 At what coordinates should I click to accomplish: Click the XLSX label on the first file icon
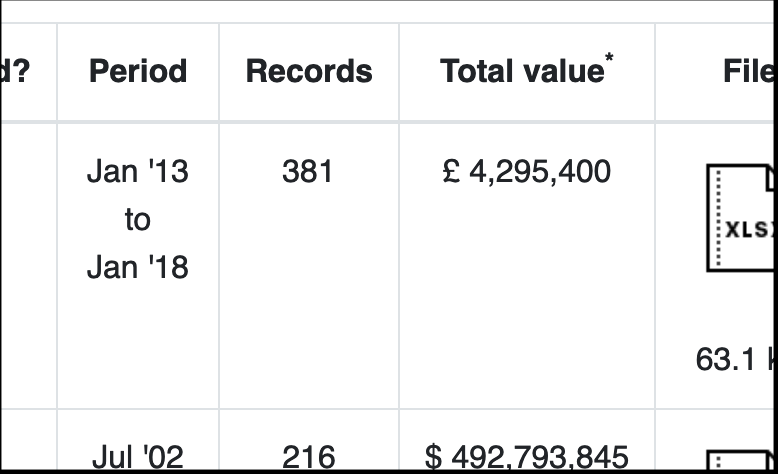pyautogui.click(x=749, y=229)
